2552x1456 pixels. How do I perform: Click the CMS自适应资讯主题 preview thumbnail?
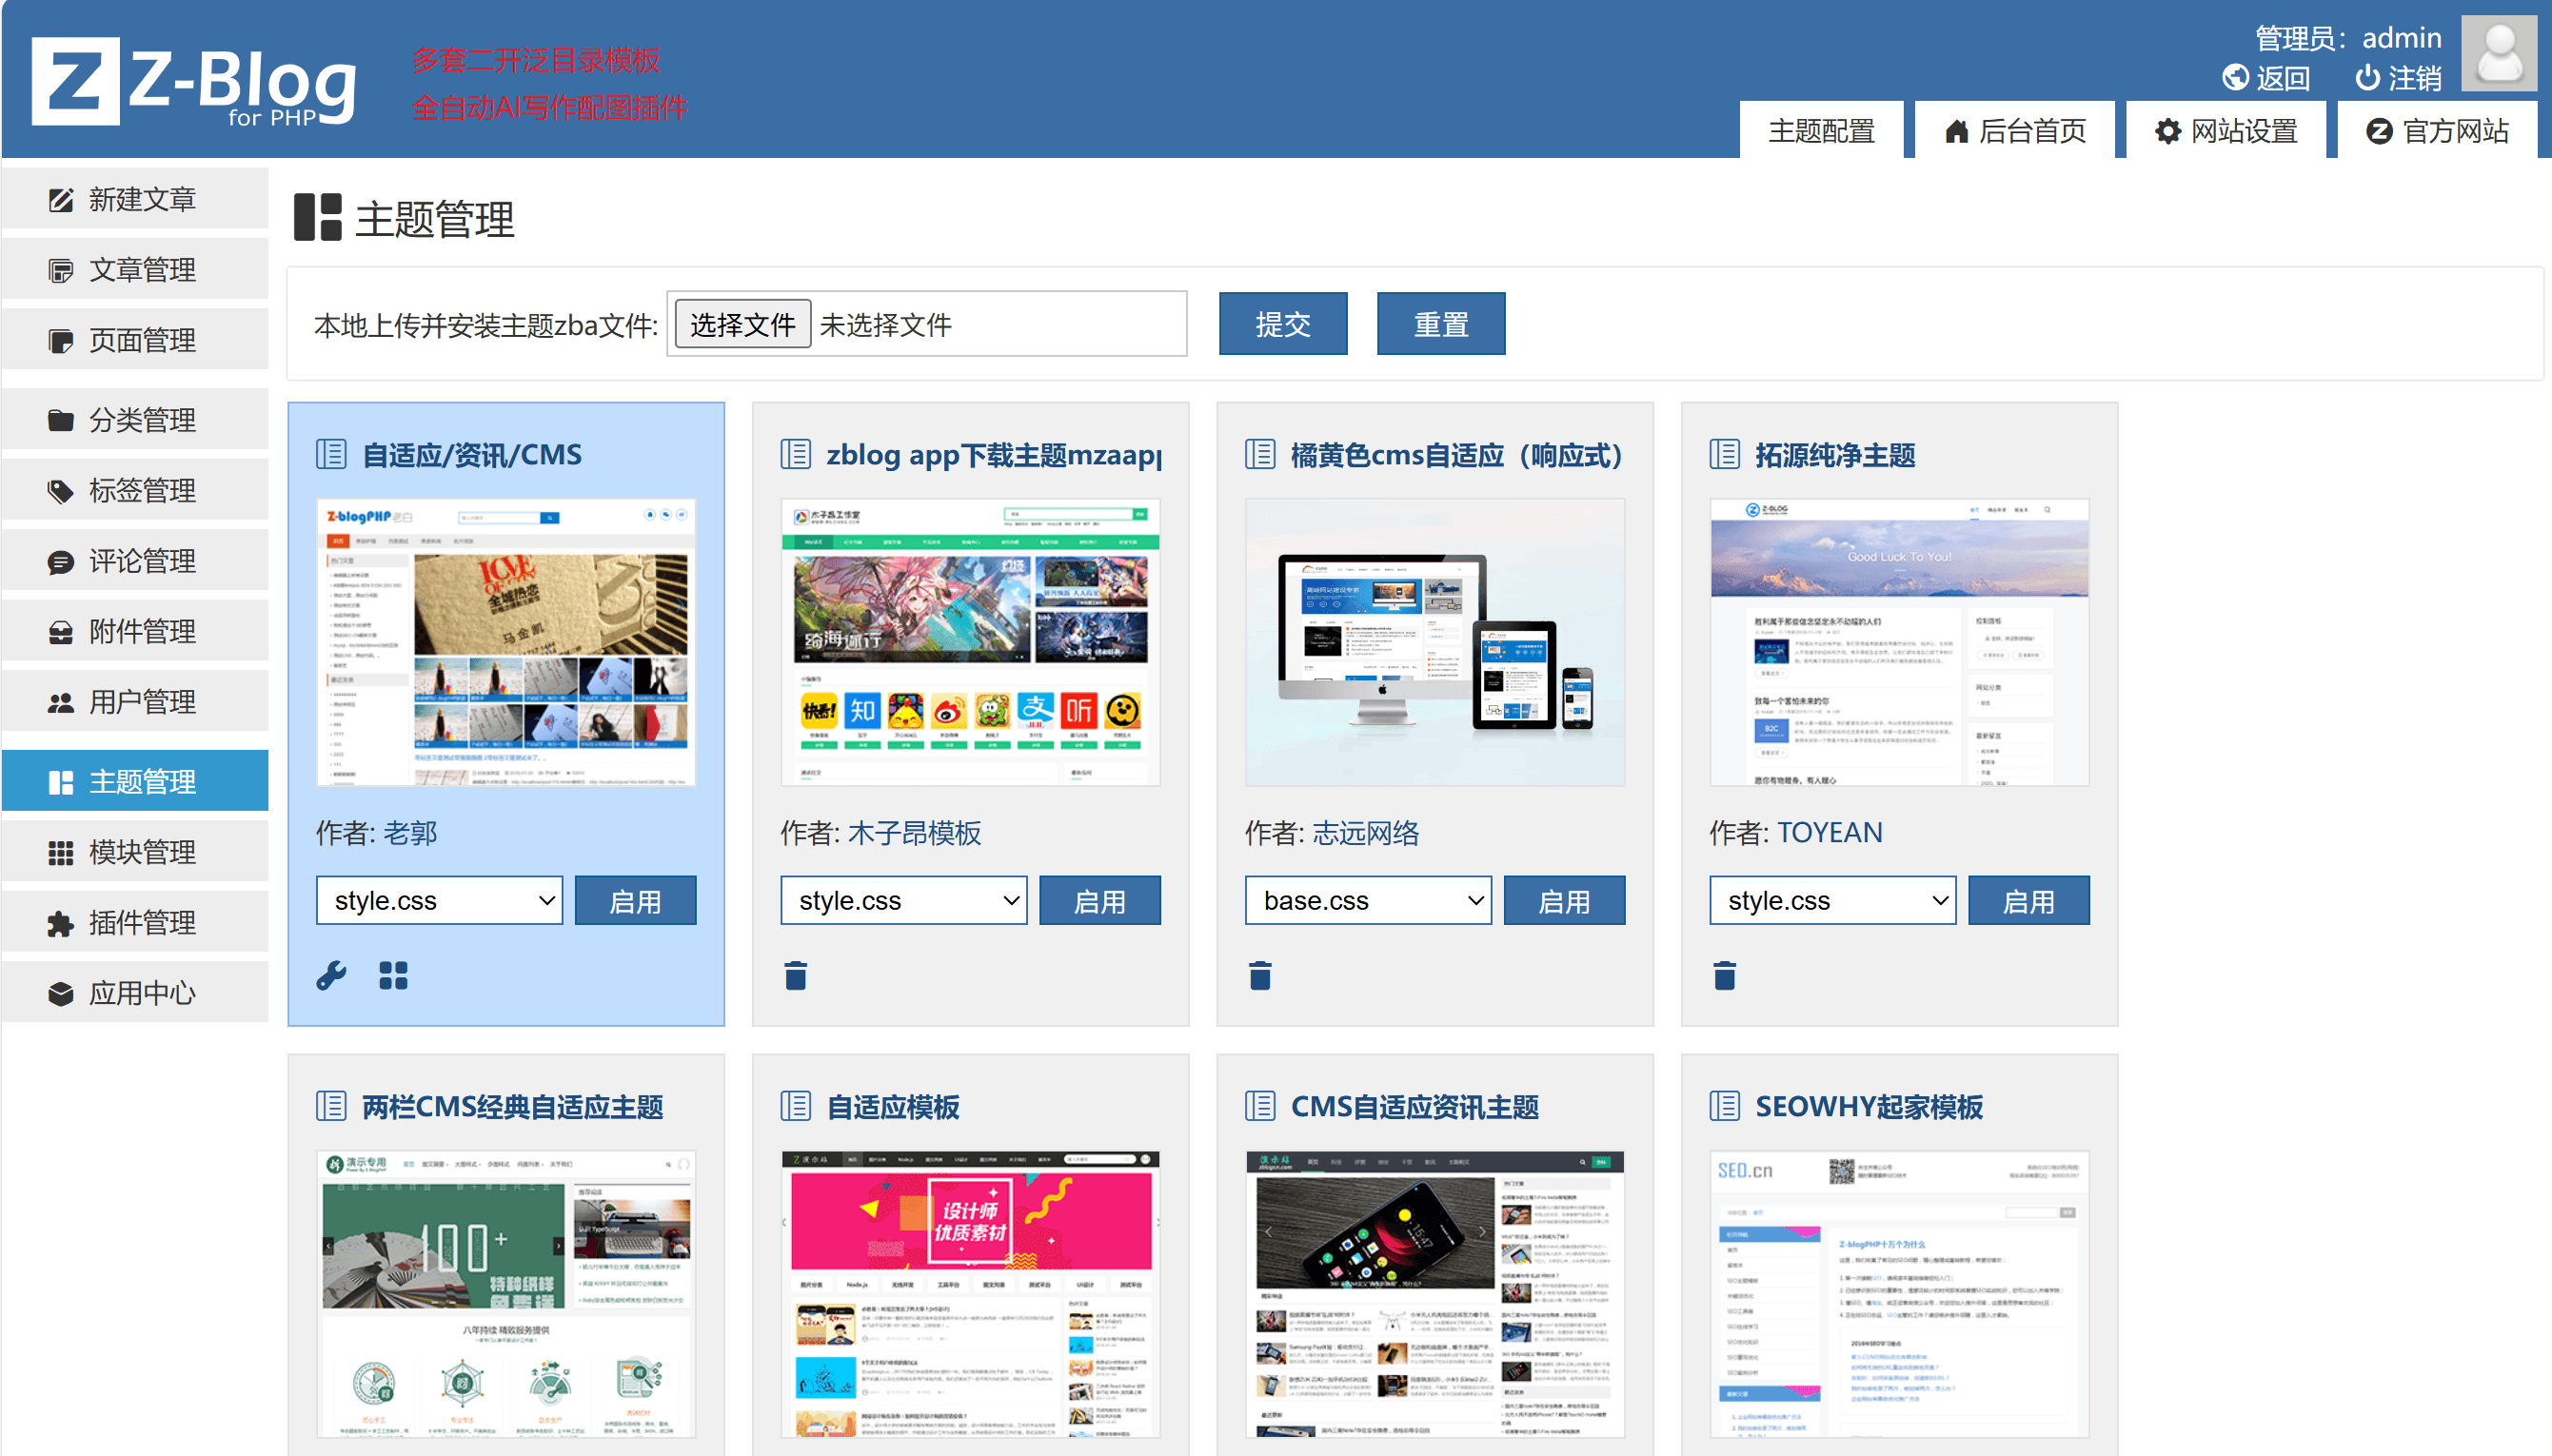[1434, 1294]
